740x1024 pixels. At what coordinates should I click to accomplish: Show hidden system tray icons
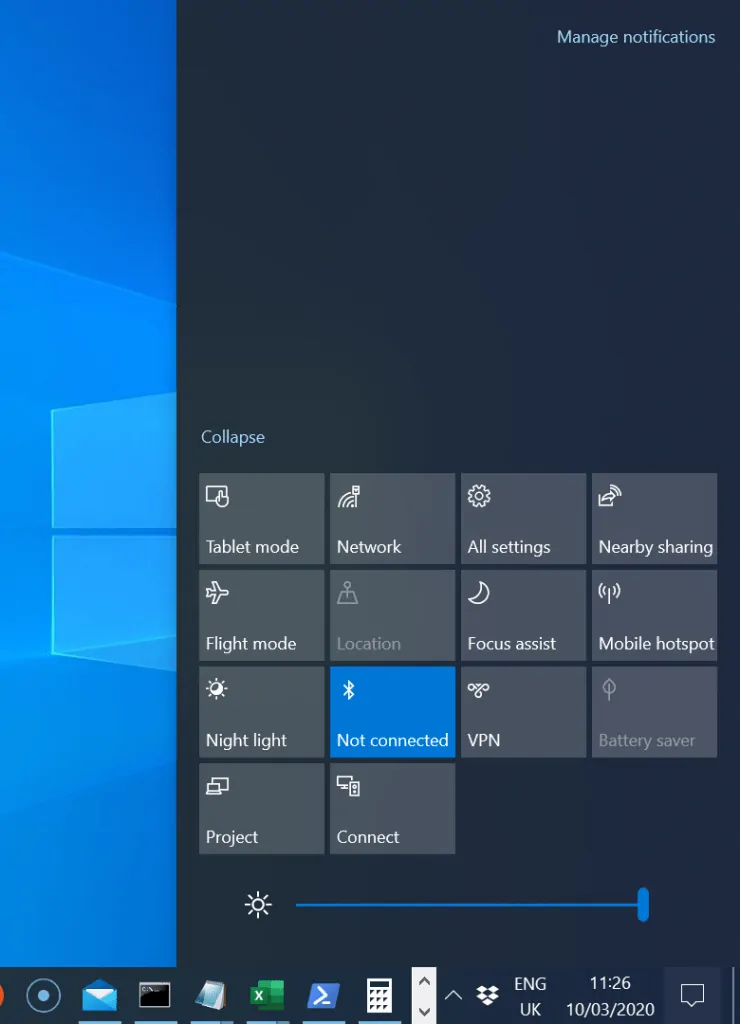click(453, 995)
